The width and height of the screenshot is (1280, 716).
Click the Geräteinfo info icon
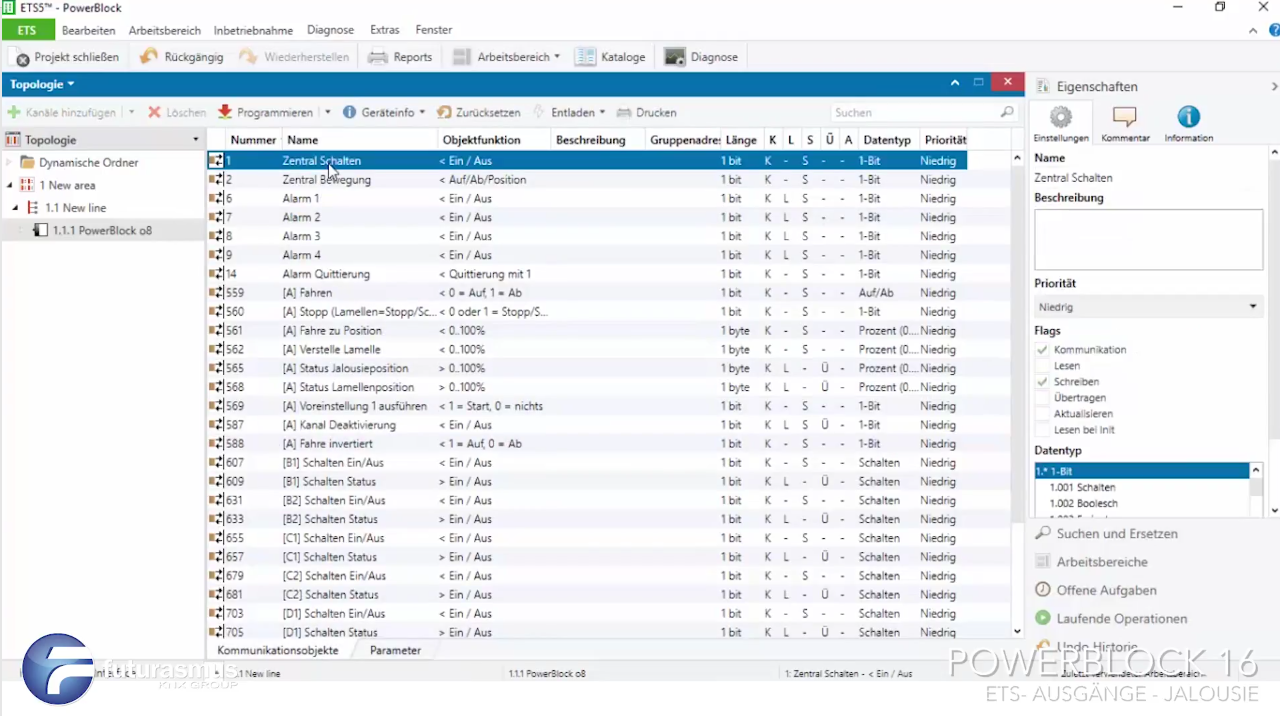349,113
